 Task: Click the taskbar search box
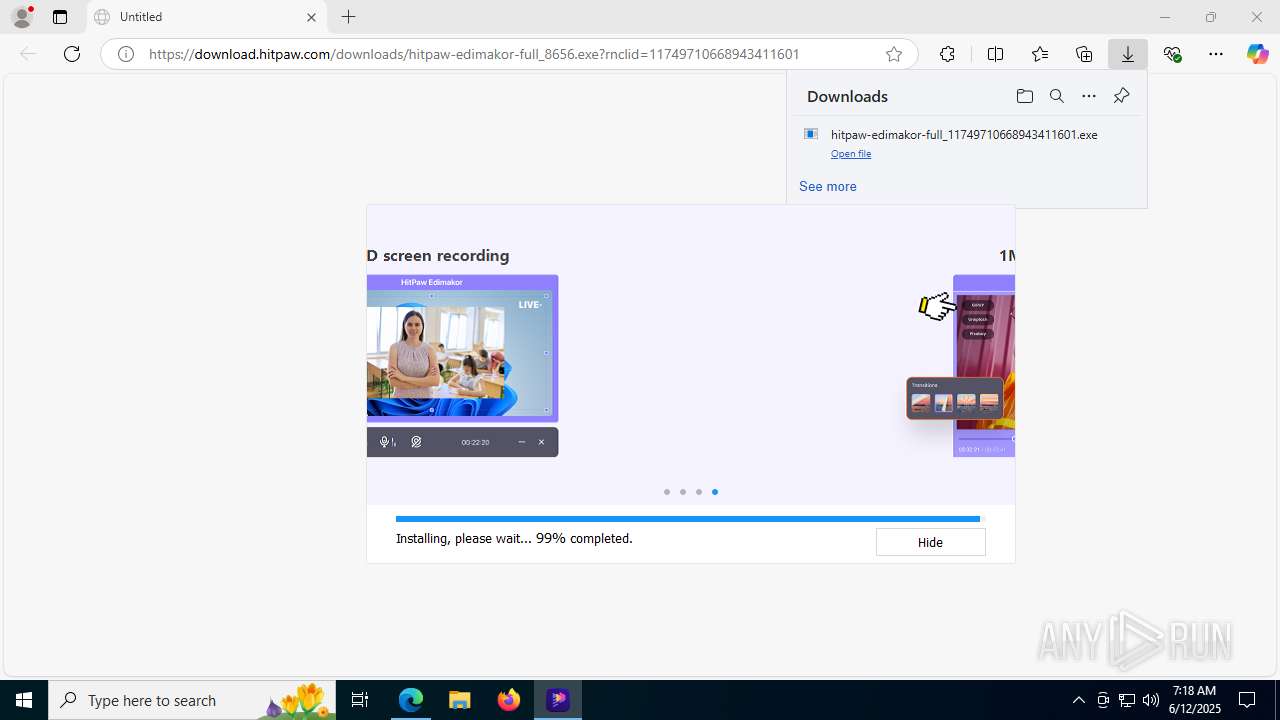pyautogui.click(x=192, y=700)
